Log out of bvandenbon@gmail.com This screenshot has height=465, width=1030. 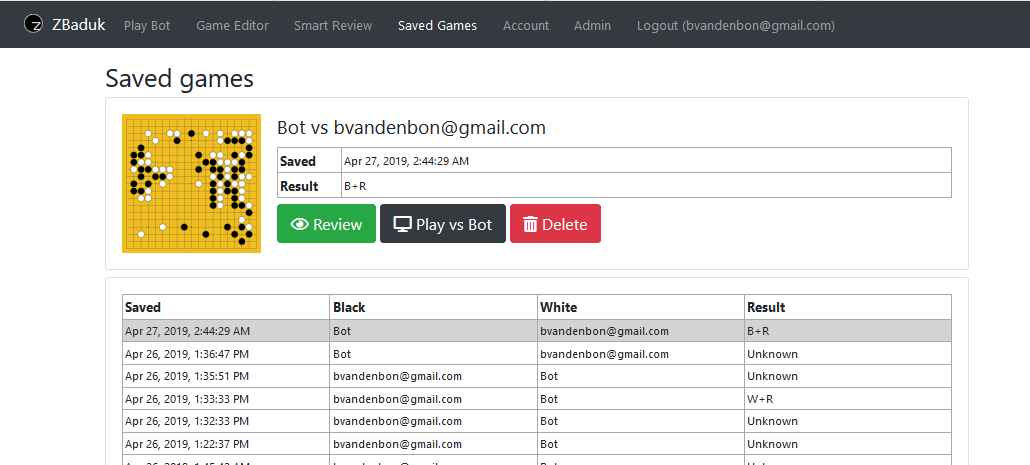point(735,25)
